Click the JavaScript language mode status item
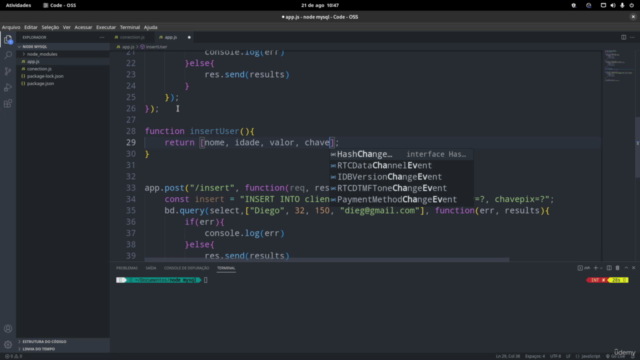The width and height of the screenshot is (640, 360). 590,356
